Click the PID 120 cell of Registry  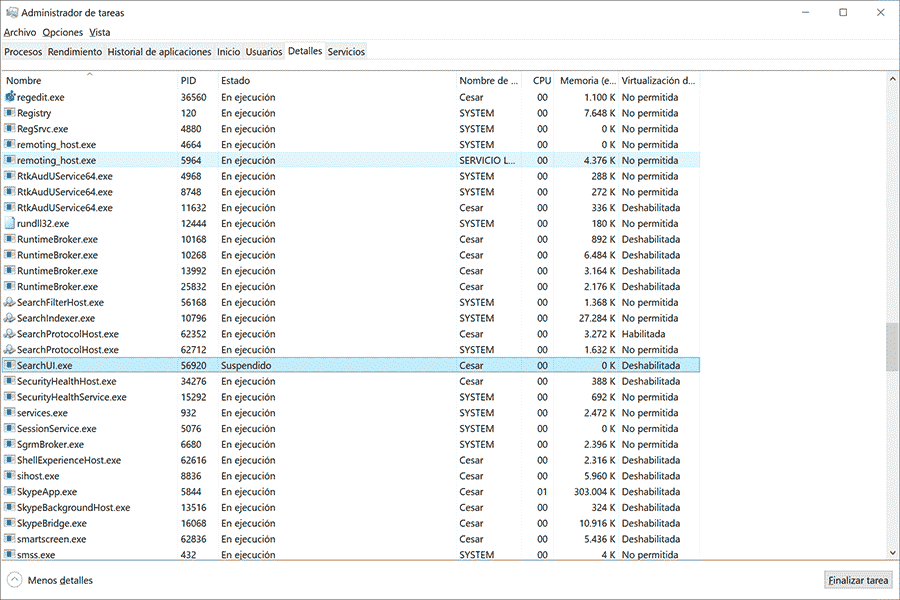click(189, 113)
